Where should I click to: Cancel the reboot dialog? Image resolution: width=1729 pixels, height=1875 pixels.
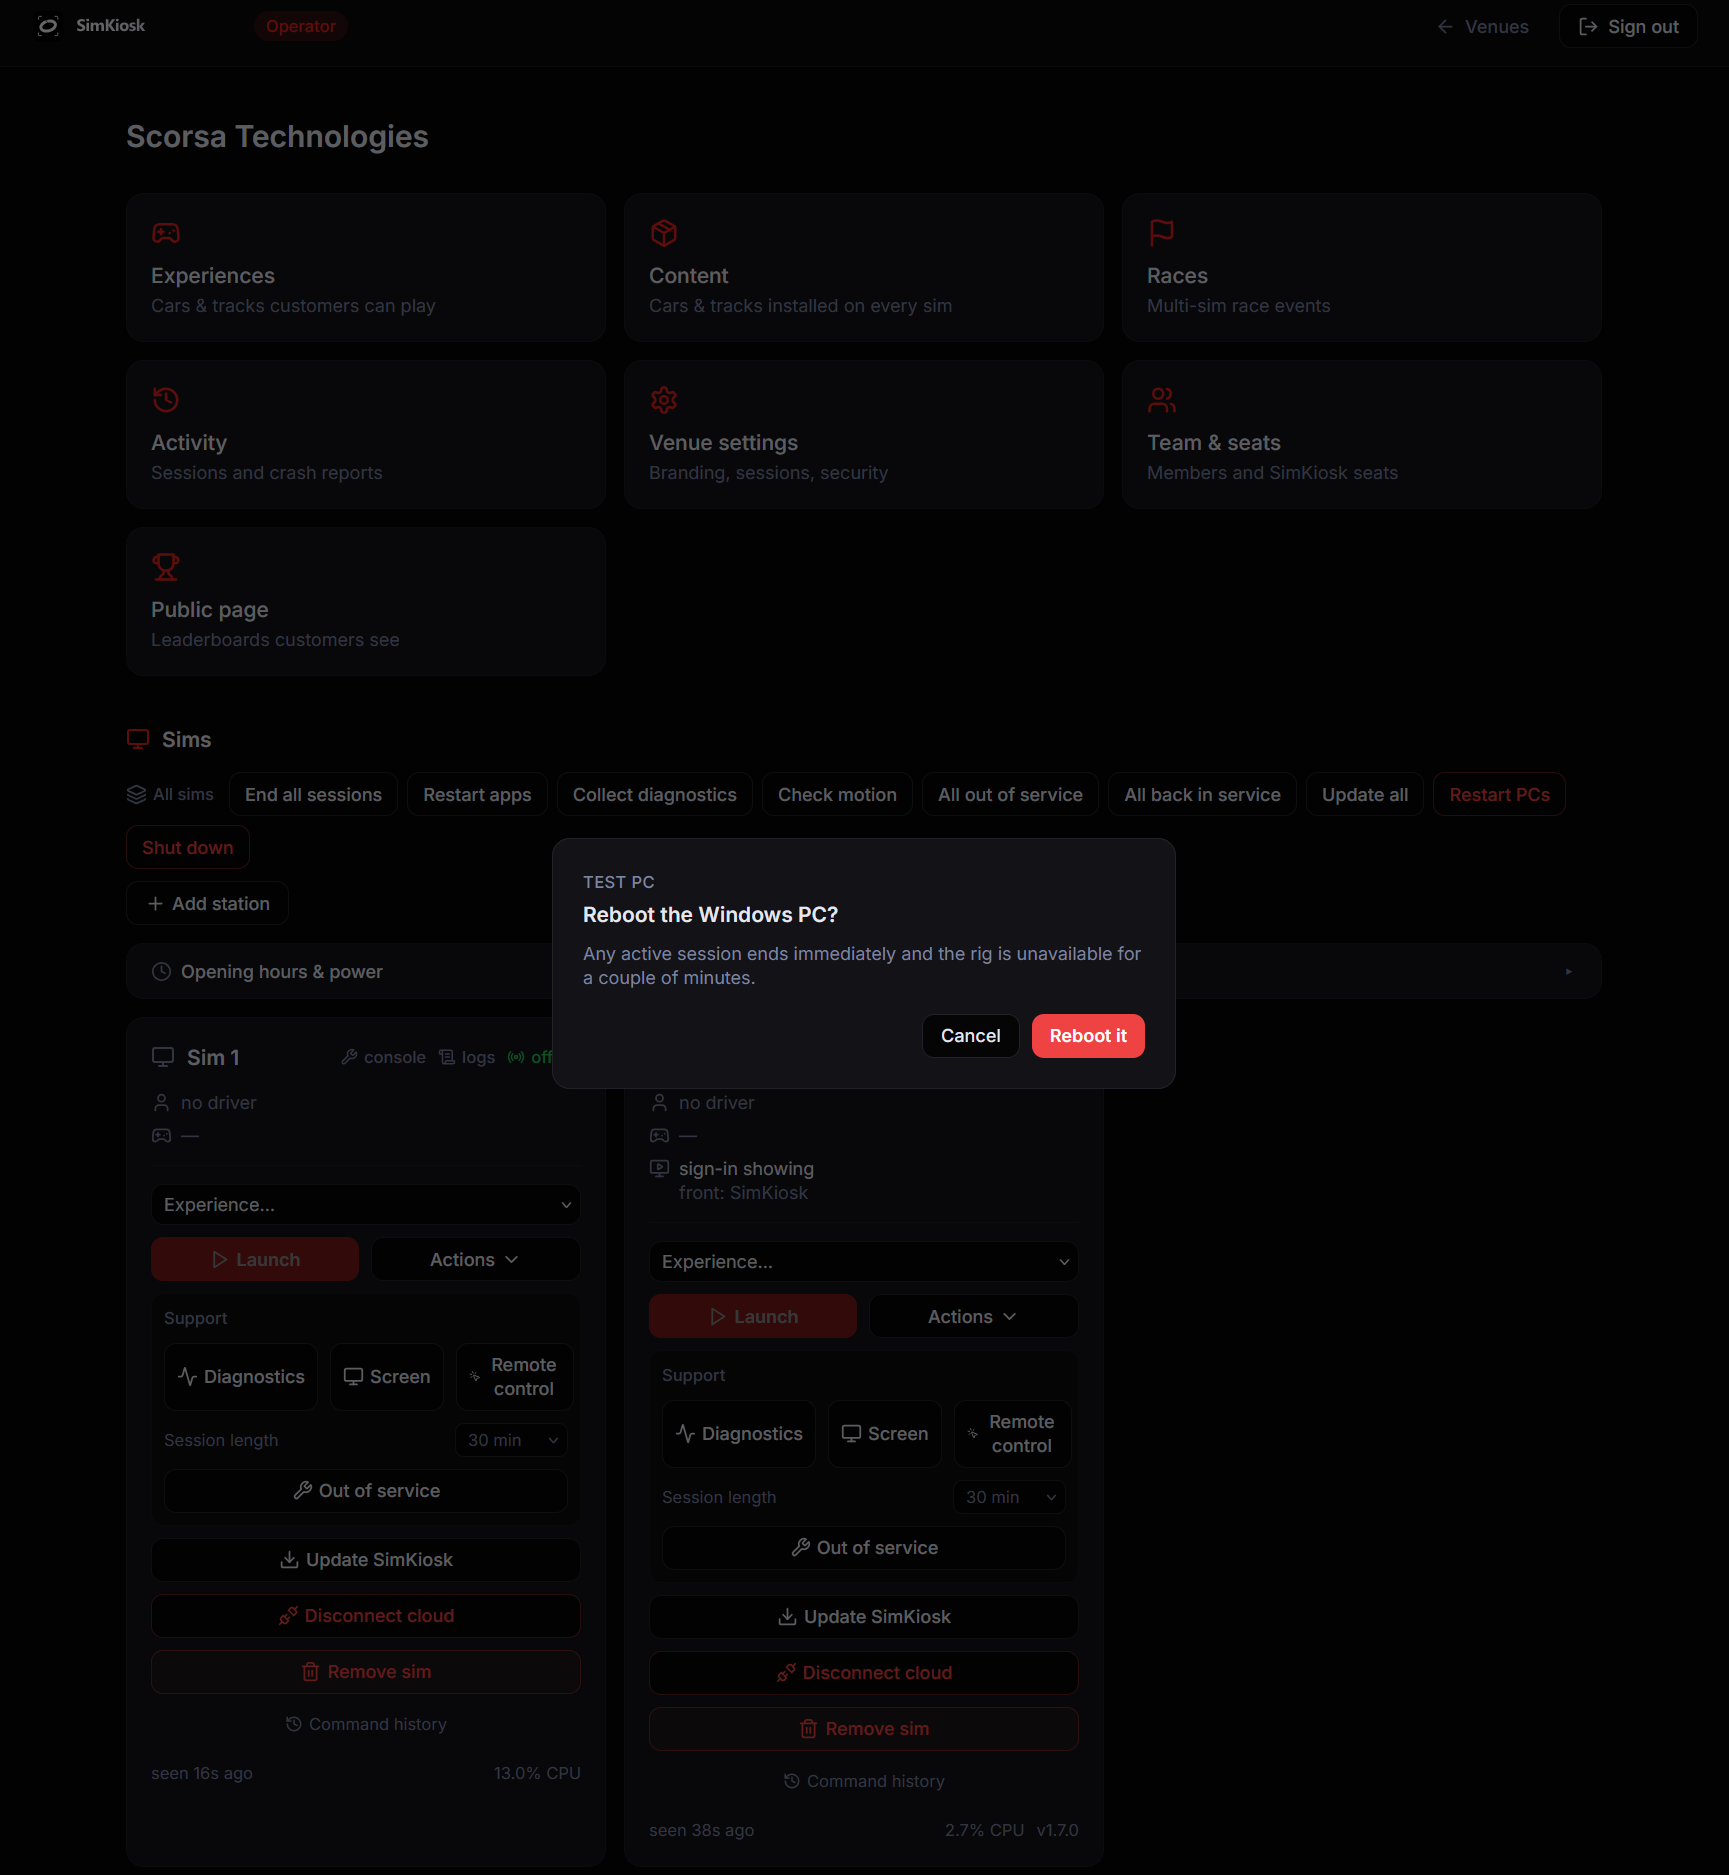pos(970,1036)
